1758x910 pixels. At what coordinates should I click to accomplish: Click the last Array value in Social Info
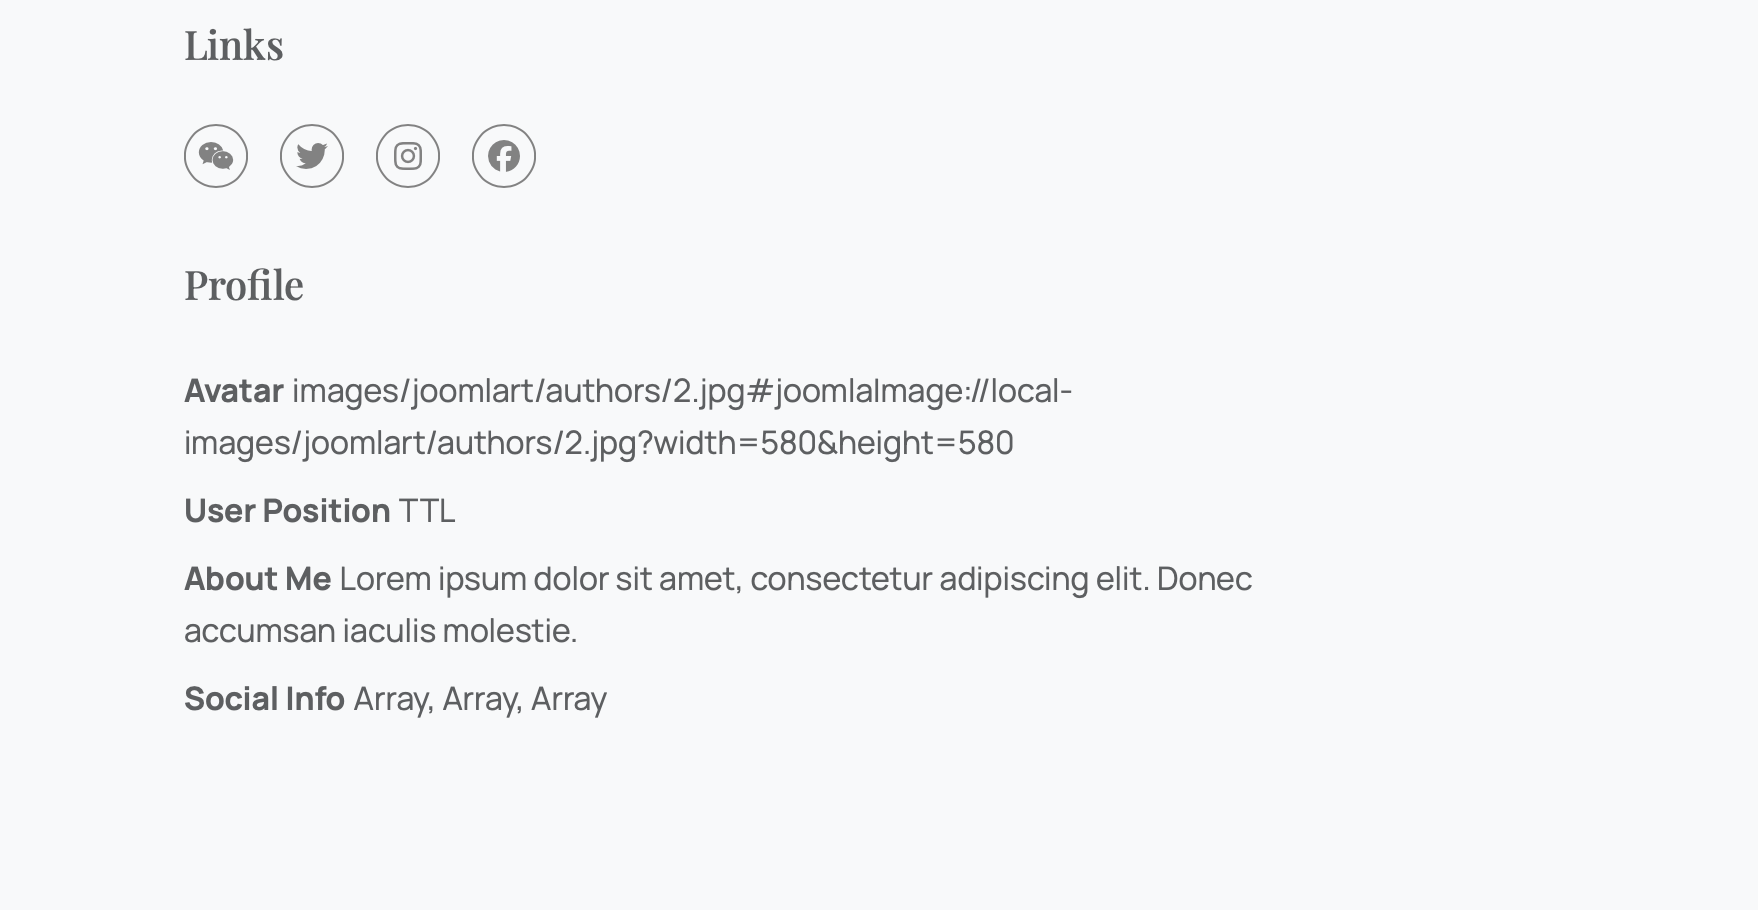tap(569, 699)
